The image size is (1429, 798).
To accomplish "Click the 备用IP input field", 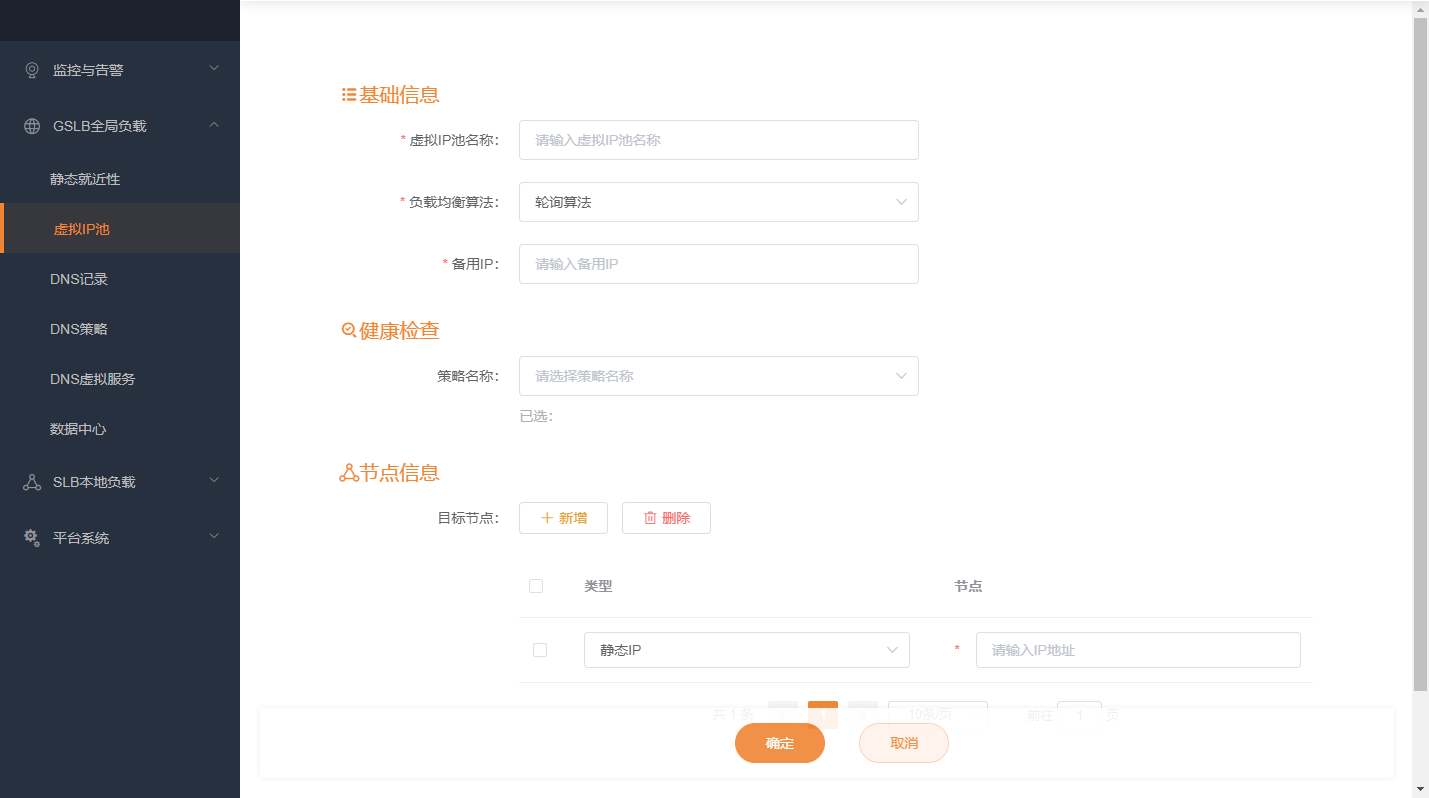I will coord(718,264).
